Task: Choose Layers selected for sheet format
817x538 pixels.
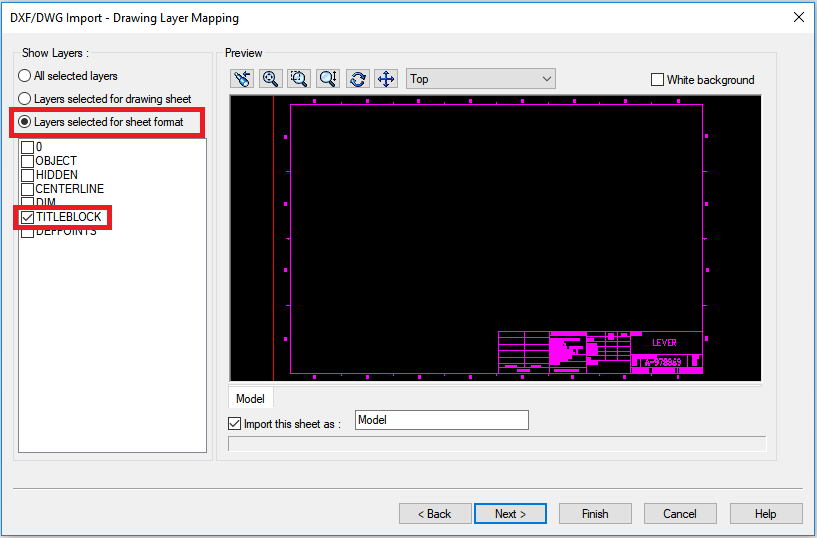Action: click(24, 122)
